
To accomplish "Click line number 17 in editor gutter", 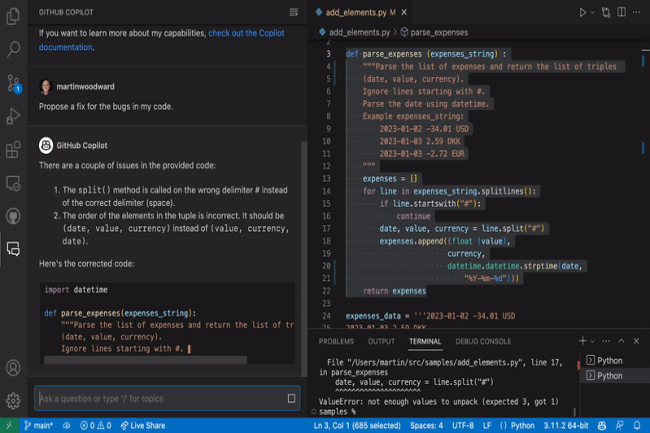I will coord(327,228).
